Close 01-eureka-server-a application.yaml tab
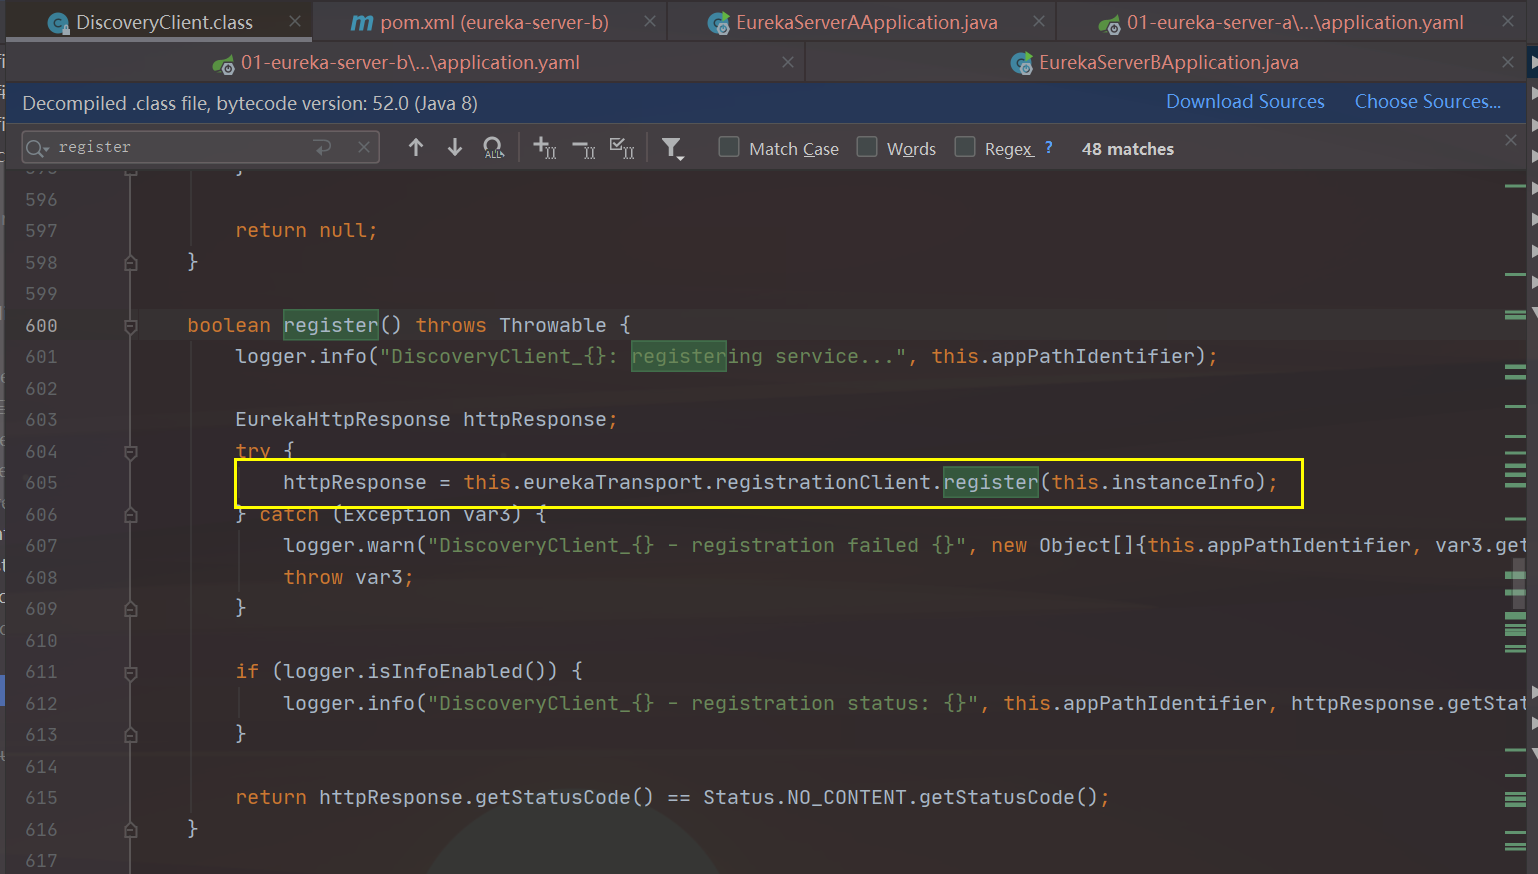Image resolution: width=1538 pixels, height=874 pixels. [x=1508, y=21]
